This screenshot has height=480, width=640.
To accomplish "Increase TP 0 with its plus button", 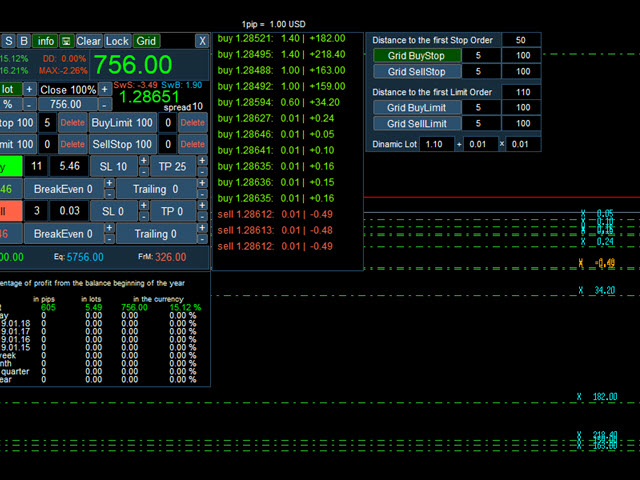I will tap(202, 205).
